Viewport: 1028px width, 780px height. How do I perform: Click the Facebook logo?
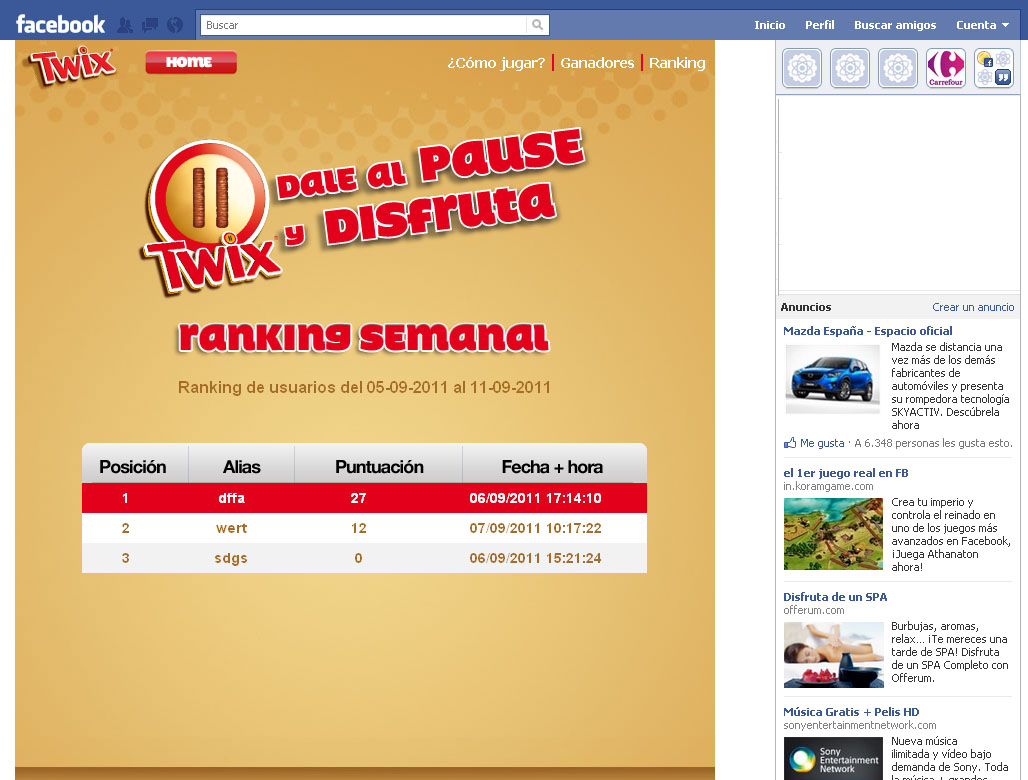(x=60, y=25)
